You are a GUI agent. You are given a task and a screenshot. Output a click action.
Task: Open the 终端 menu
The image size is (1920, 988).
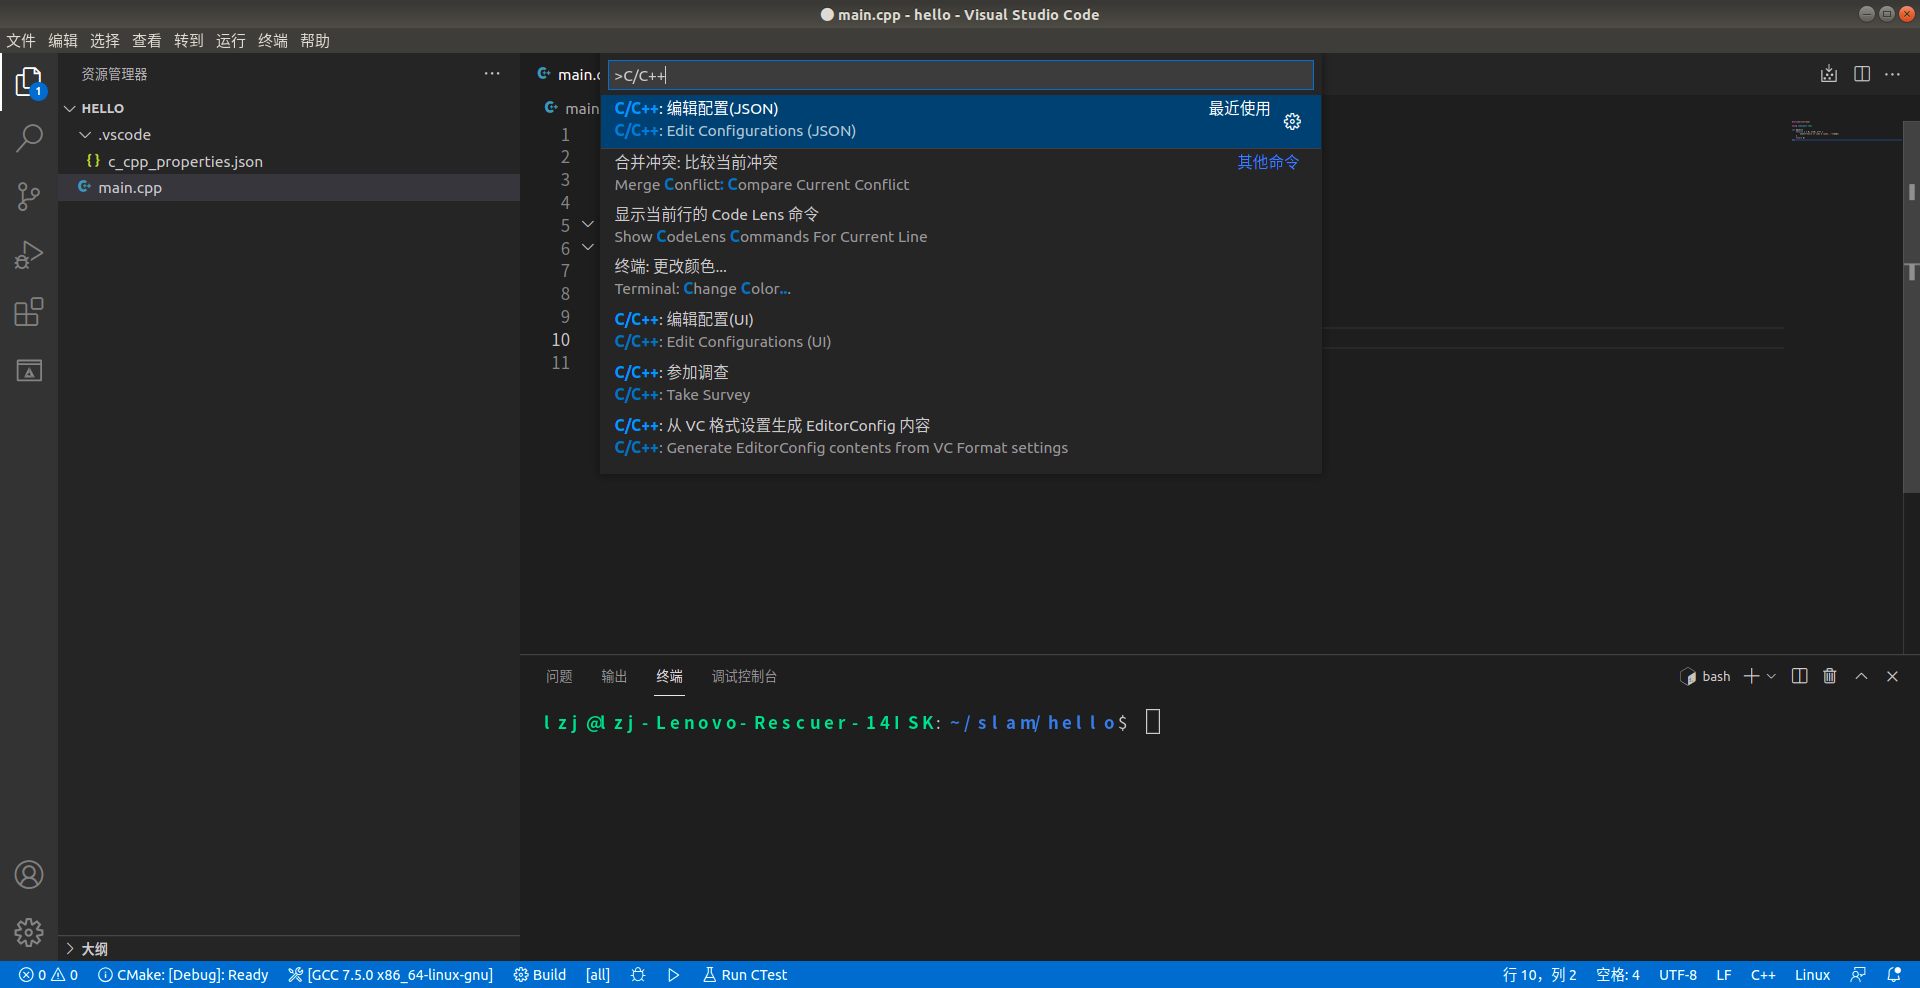(x=273, y=41)
